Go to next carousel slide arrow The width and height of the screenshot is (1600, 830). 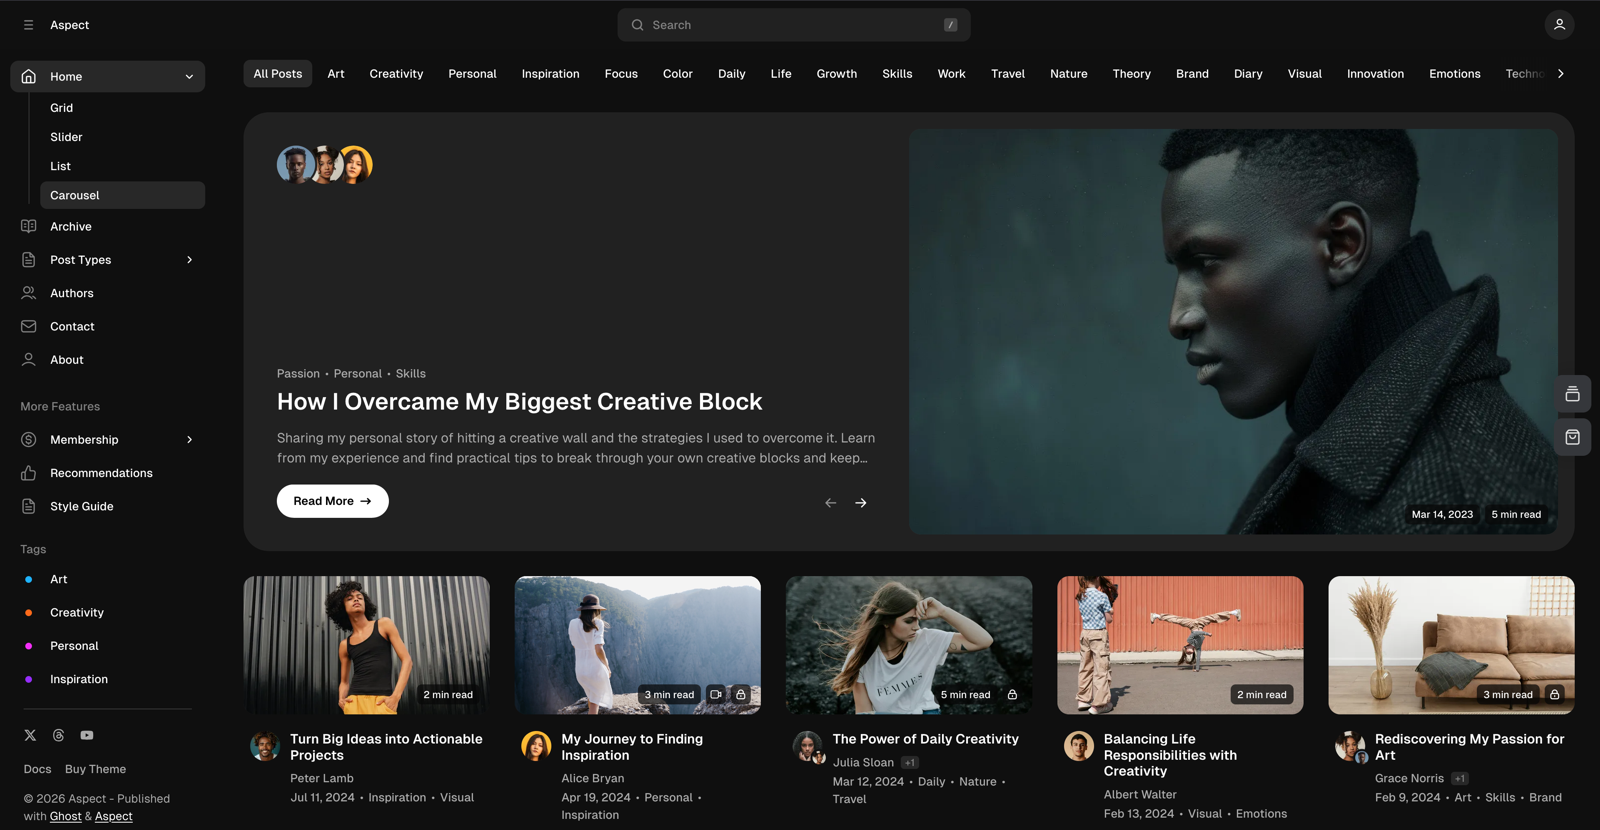coord(861,503)
